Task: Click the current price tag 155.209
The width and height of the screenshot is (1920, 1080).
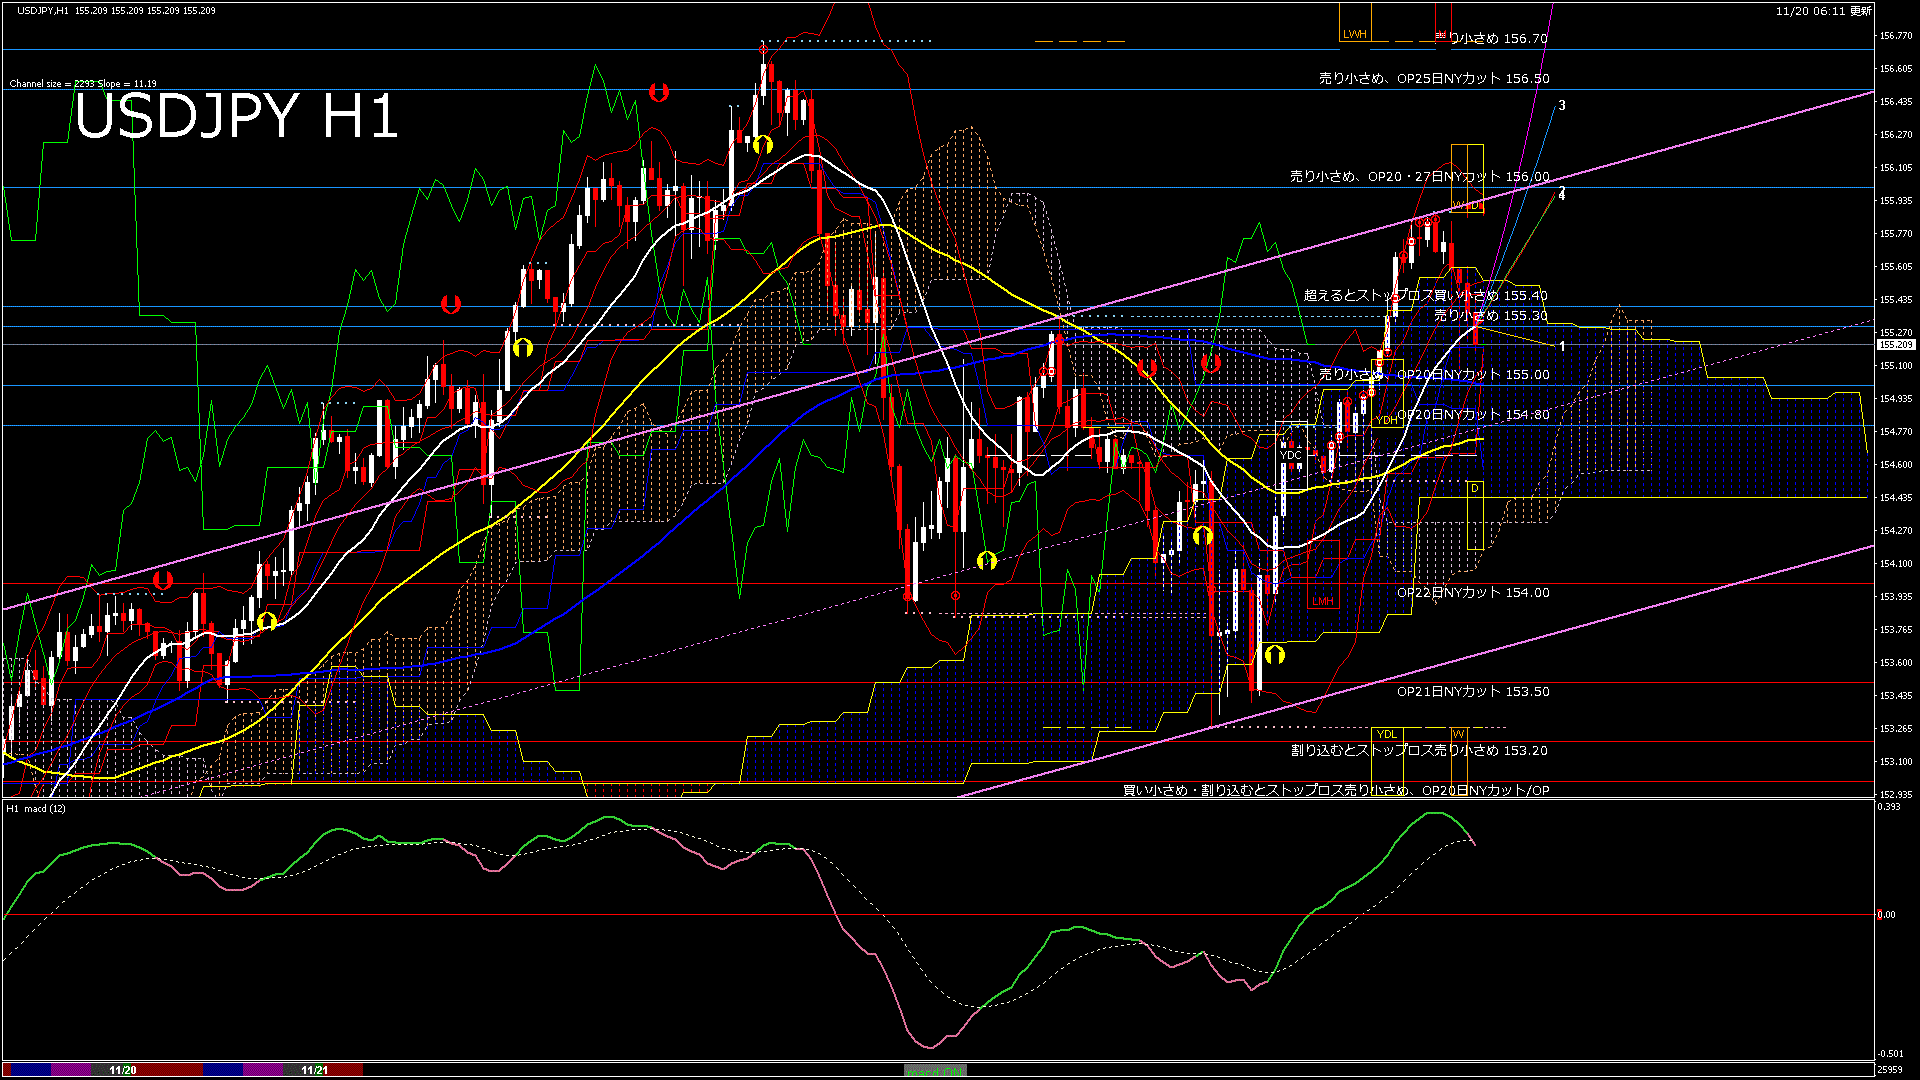Action: (x=1895, y=344)
